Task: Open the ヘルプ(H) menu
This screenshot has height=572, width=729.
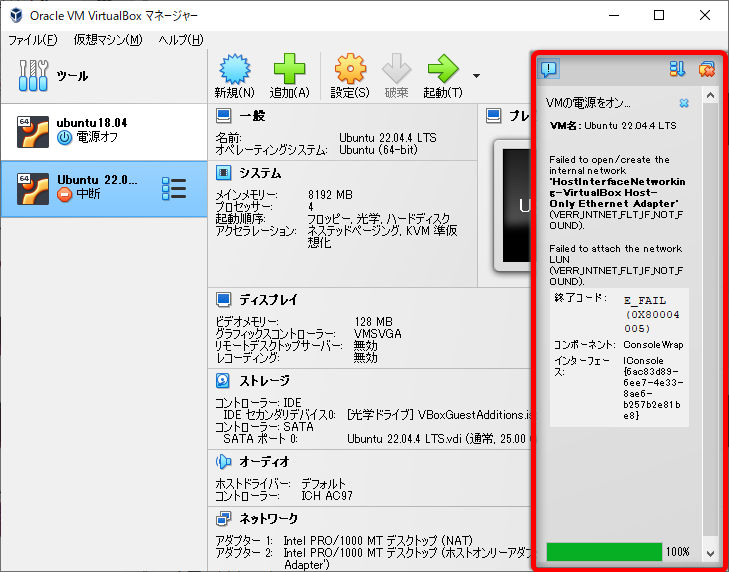Action: (181, 40)
